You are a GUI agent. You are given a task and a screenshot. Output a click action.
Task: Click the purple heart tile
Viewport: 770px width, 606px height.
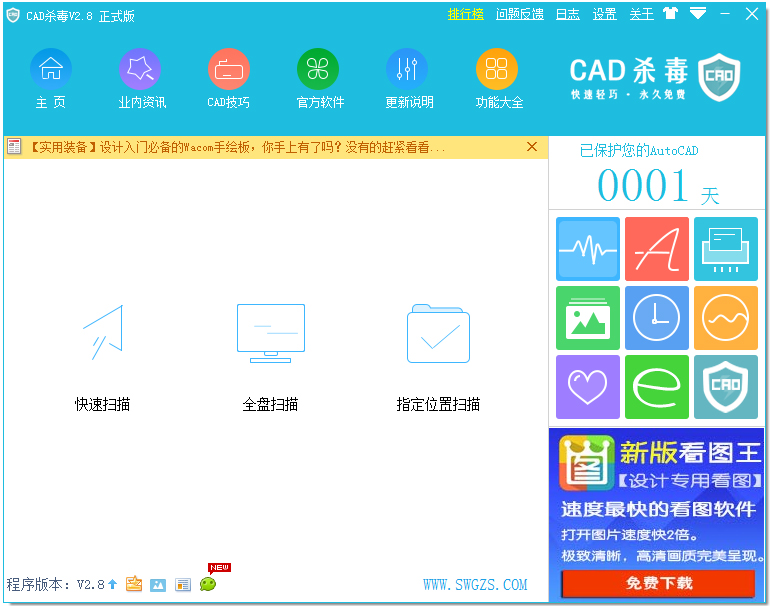click(x=588, y=387)
